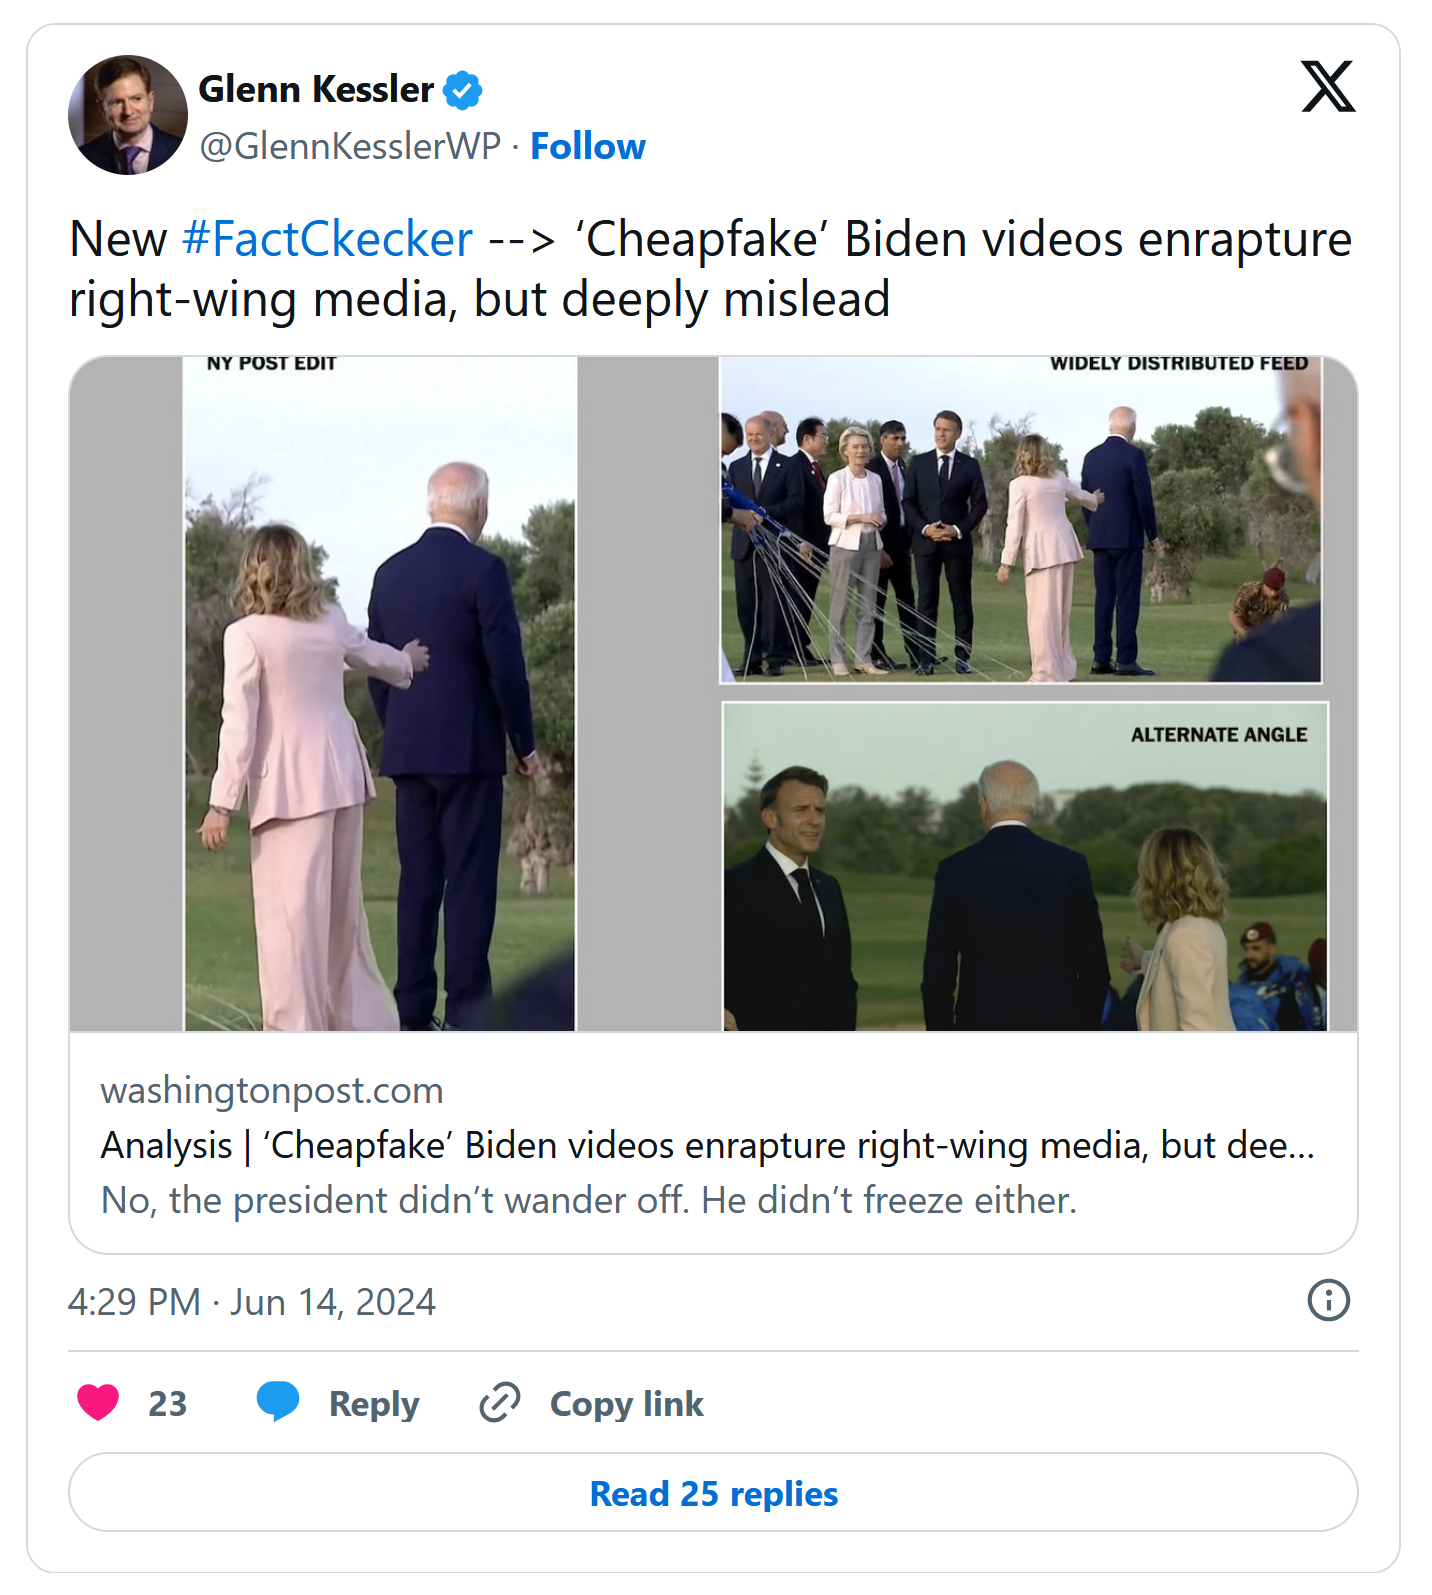Viewport: 1432px width, 1595px height.
Task: Like the tweet with the heart icon
Action: click(98, 1402)
